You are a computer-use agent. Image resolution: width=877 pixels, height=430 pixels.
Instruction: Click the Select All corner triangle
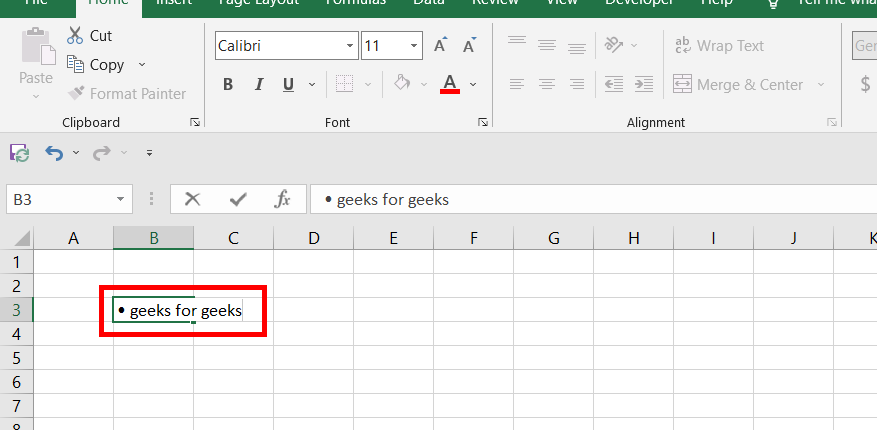21,239
